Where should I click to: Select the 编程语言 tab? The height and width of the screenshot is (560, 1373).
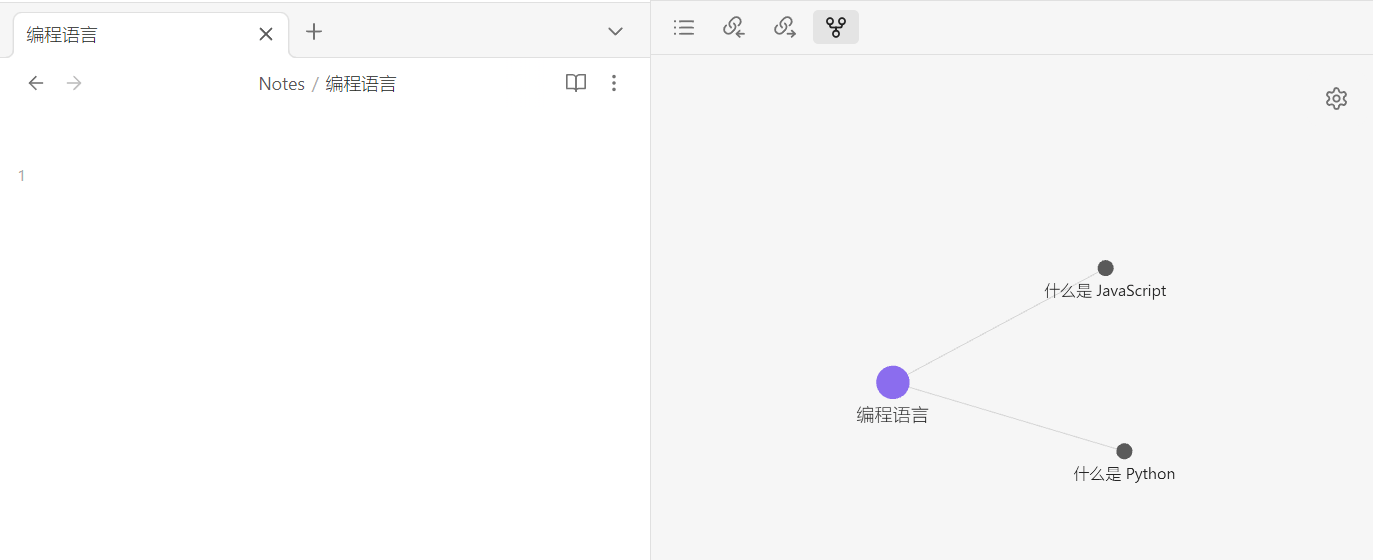120,35
